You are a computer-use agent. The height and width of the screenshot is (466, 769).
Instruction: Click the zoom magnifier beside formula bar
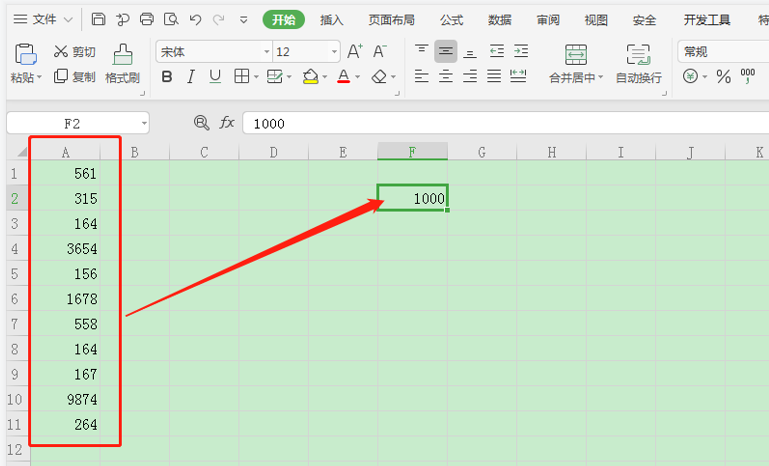tap(201, 123)
